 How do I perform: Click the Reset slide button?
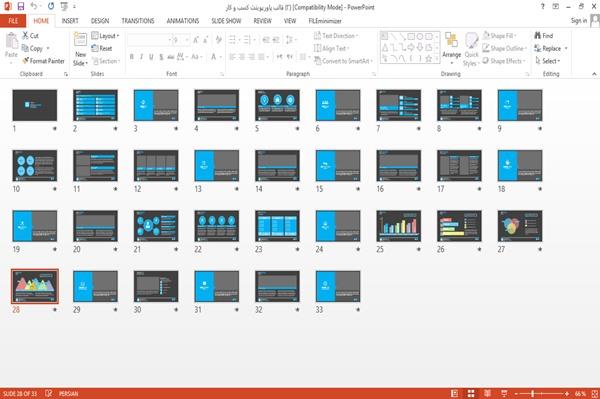pyautogui.click(x=102, y=48)
